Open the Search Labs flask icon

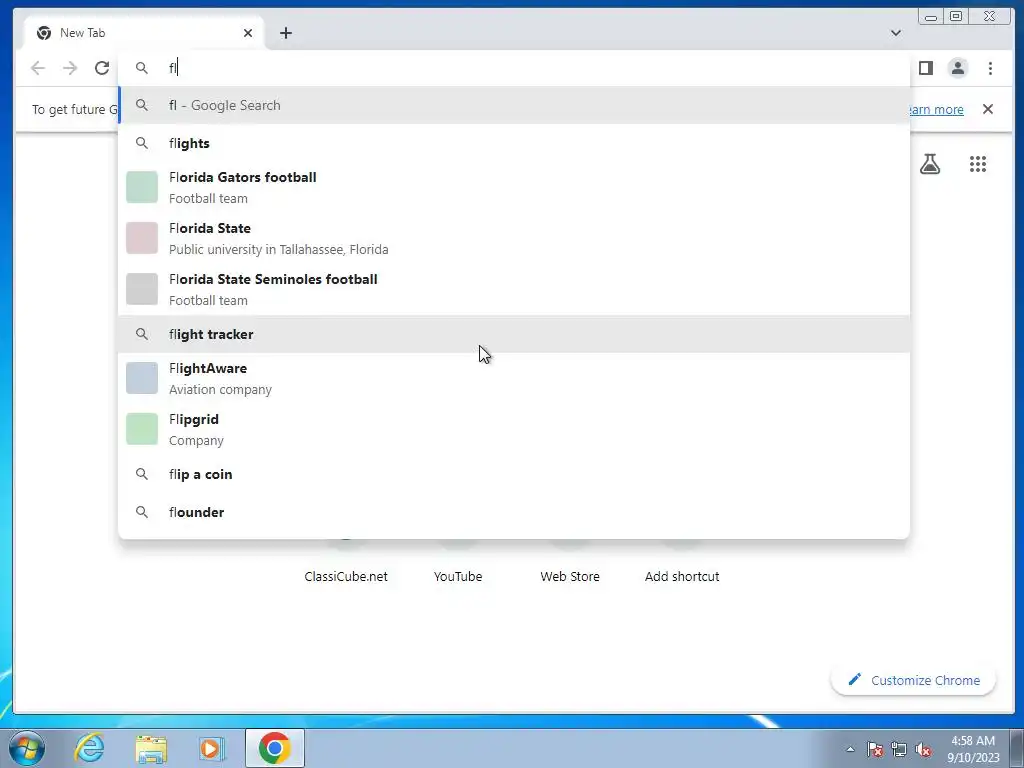click(x=930, y=164)
